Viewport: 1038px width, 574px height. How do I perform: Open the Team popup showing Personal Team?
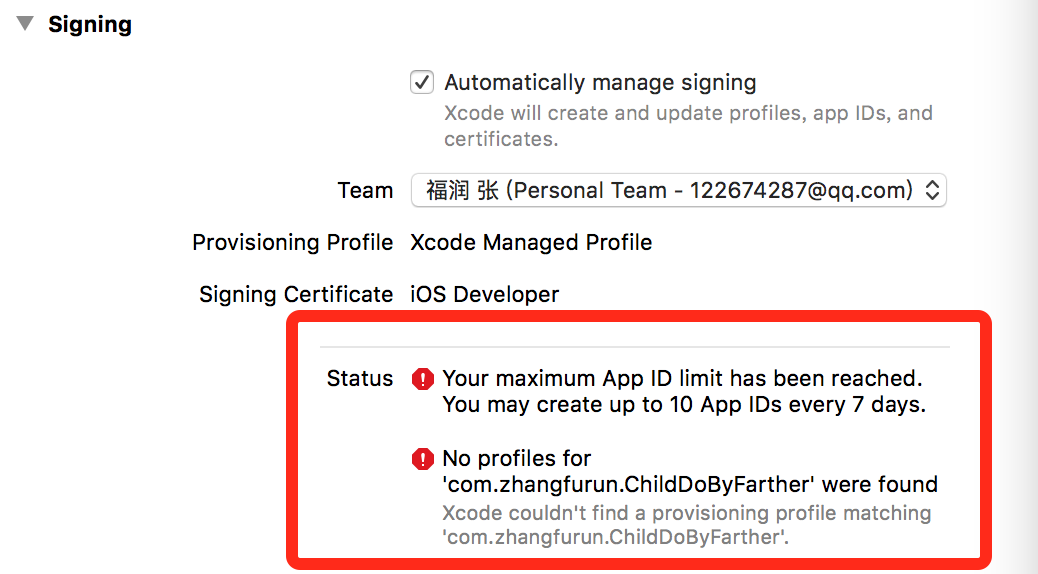pos(668,190)
